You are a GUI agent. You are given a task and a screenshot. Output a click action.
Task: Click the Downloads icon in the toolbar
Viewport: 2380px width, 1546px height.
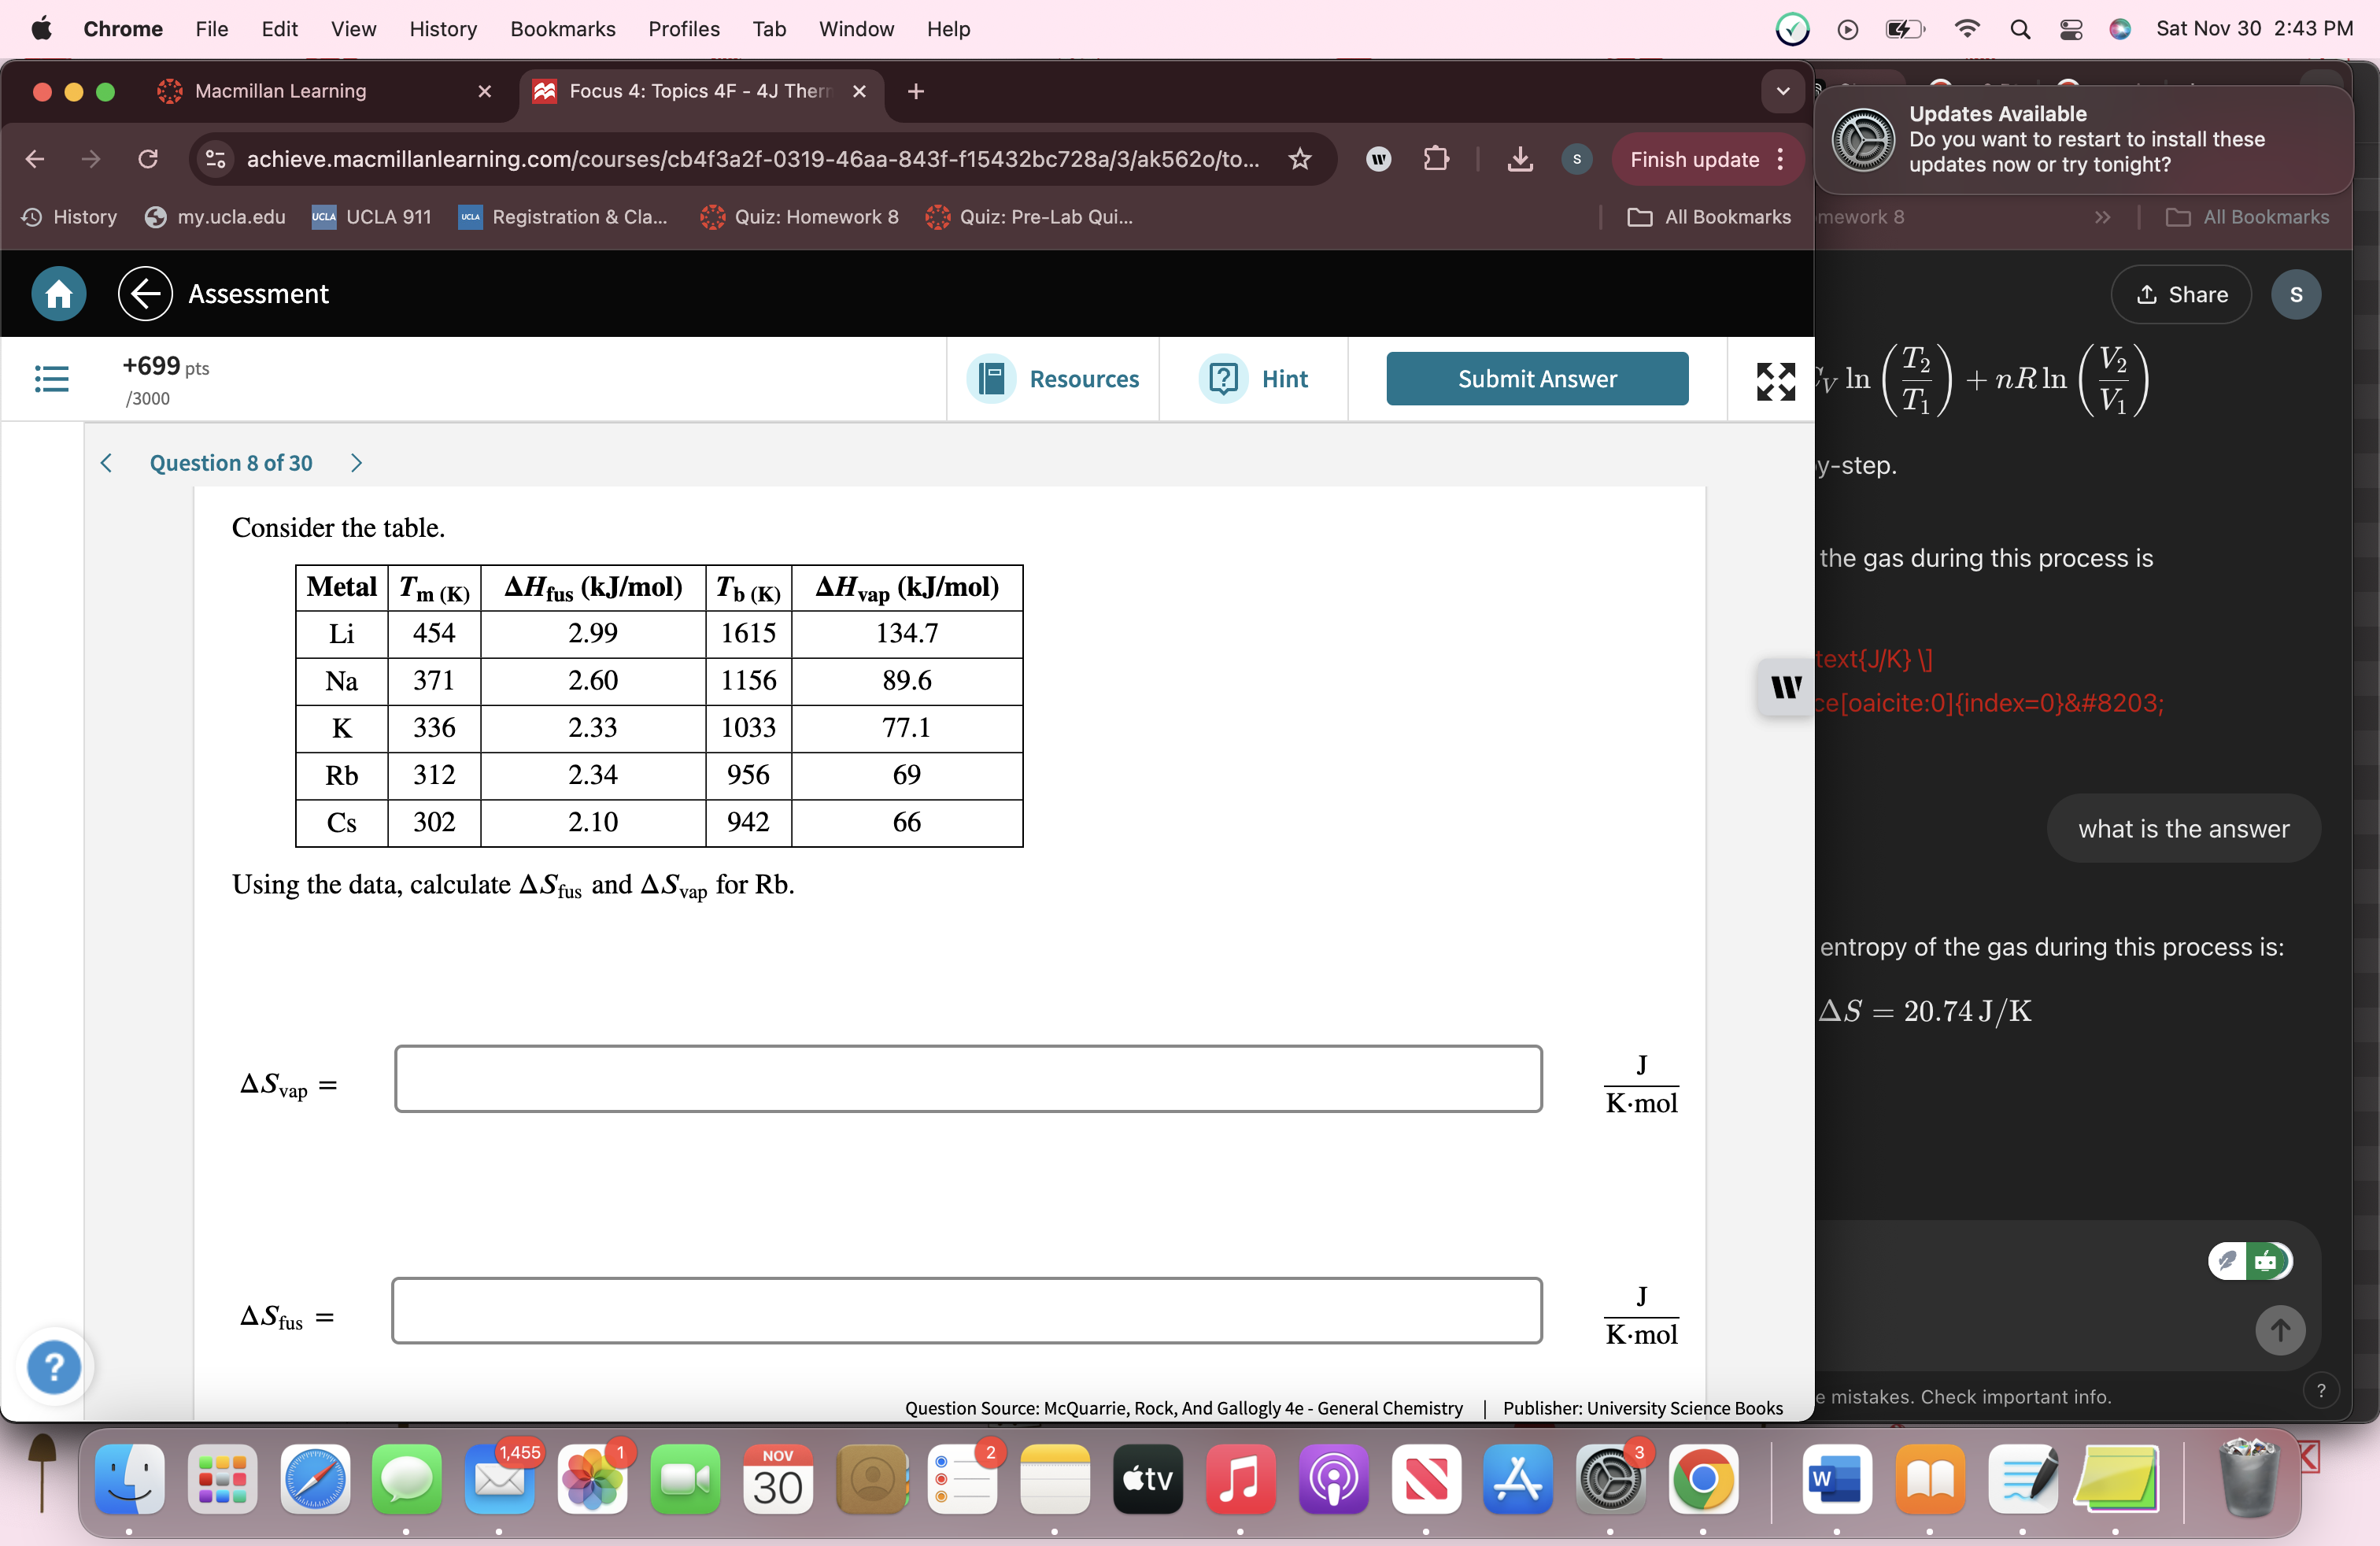tap(1520, 160)
